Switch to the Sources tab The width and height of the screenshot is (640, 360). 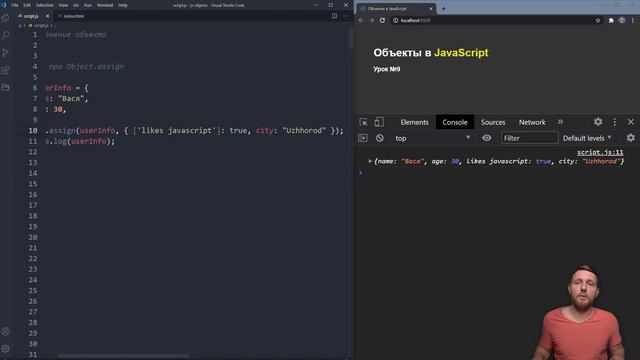493,122
